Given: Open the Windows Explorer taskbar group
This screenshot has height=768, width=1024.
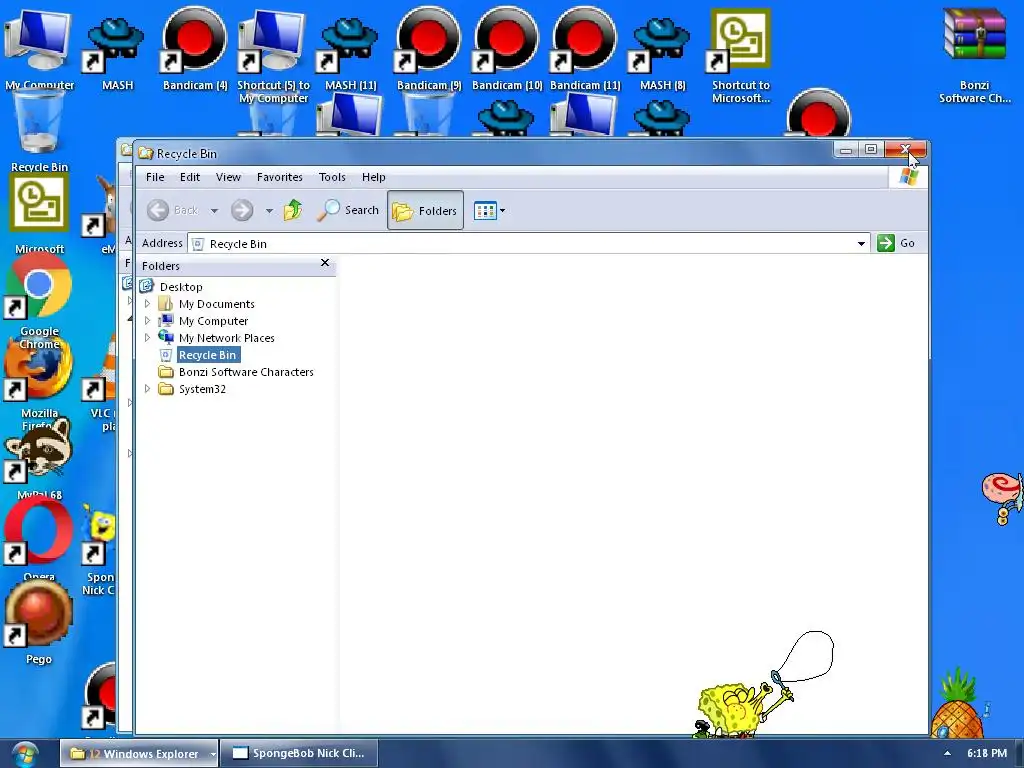Looking at the screenshot, I should pyautogui.click(x=139, y=754).
